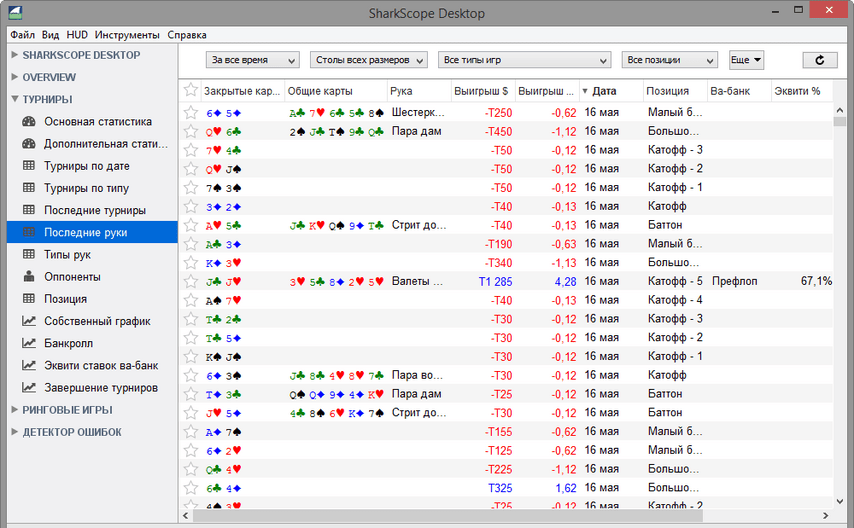The width and height of the screenshot is (854, 528).
Task: Open the HUD menu
Action: point(77,35)
